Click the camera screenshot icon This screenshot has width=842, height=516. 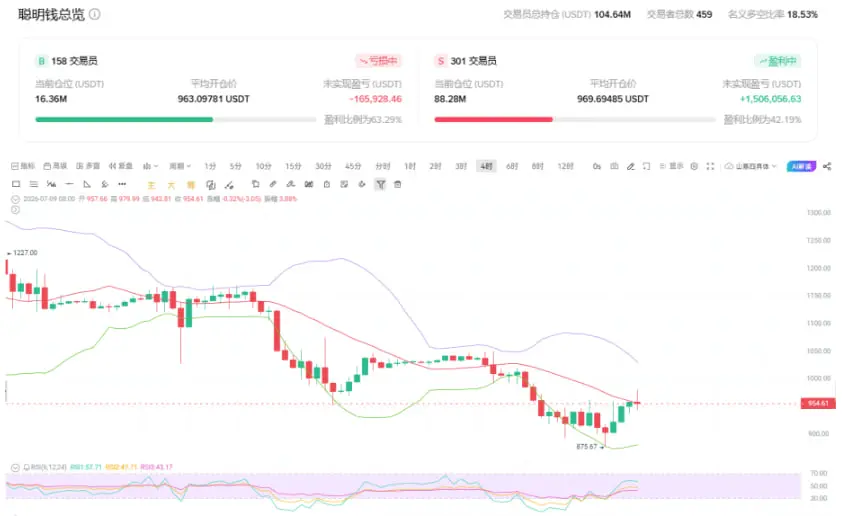coord(614,166)
